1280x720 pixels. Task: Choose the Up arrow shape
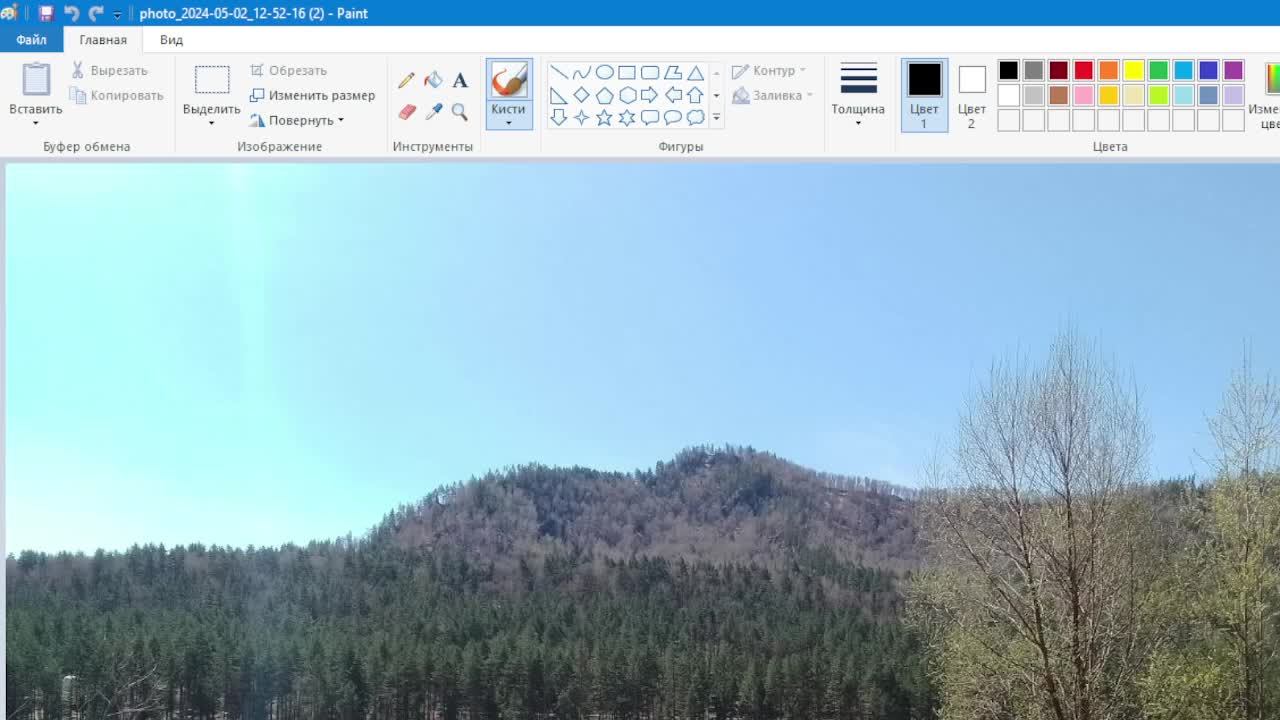695,95
